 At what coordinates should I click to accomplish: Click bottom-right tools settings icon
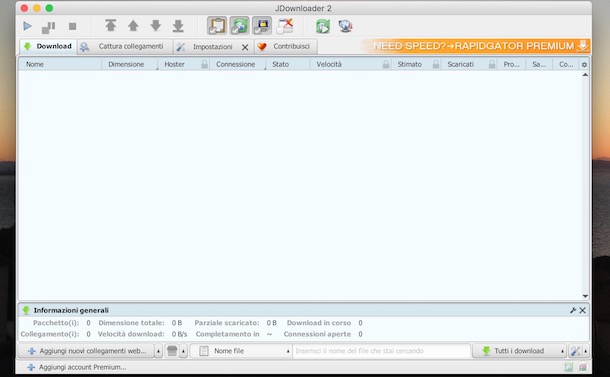(x=575, y=351)
